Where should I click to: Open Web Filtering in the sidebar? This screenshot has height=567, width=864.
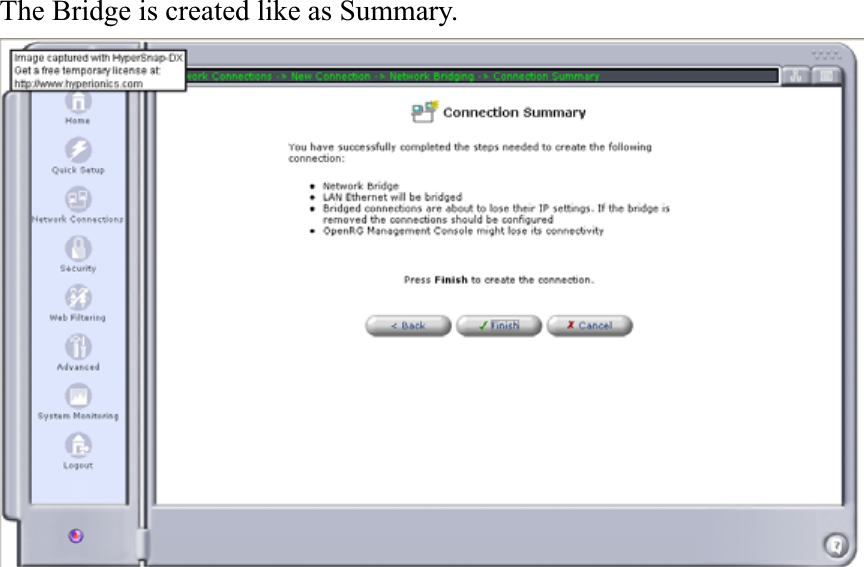(x=78, y=298)
